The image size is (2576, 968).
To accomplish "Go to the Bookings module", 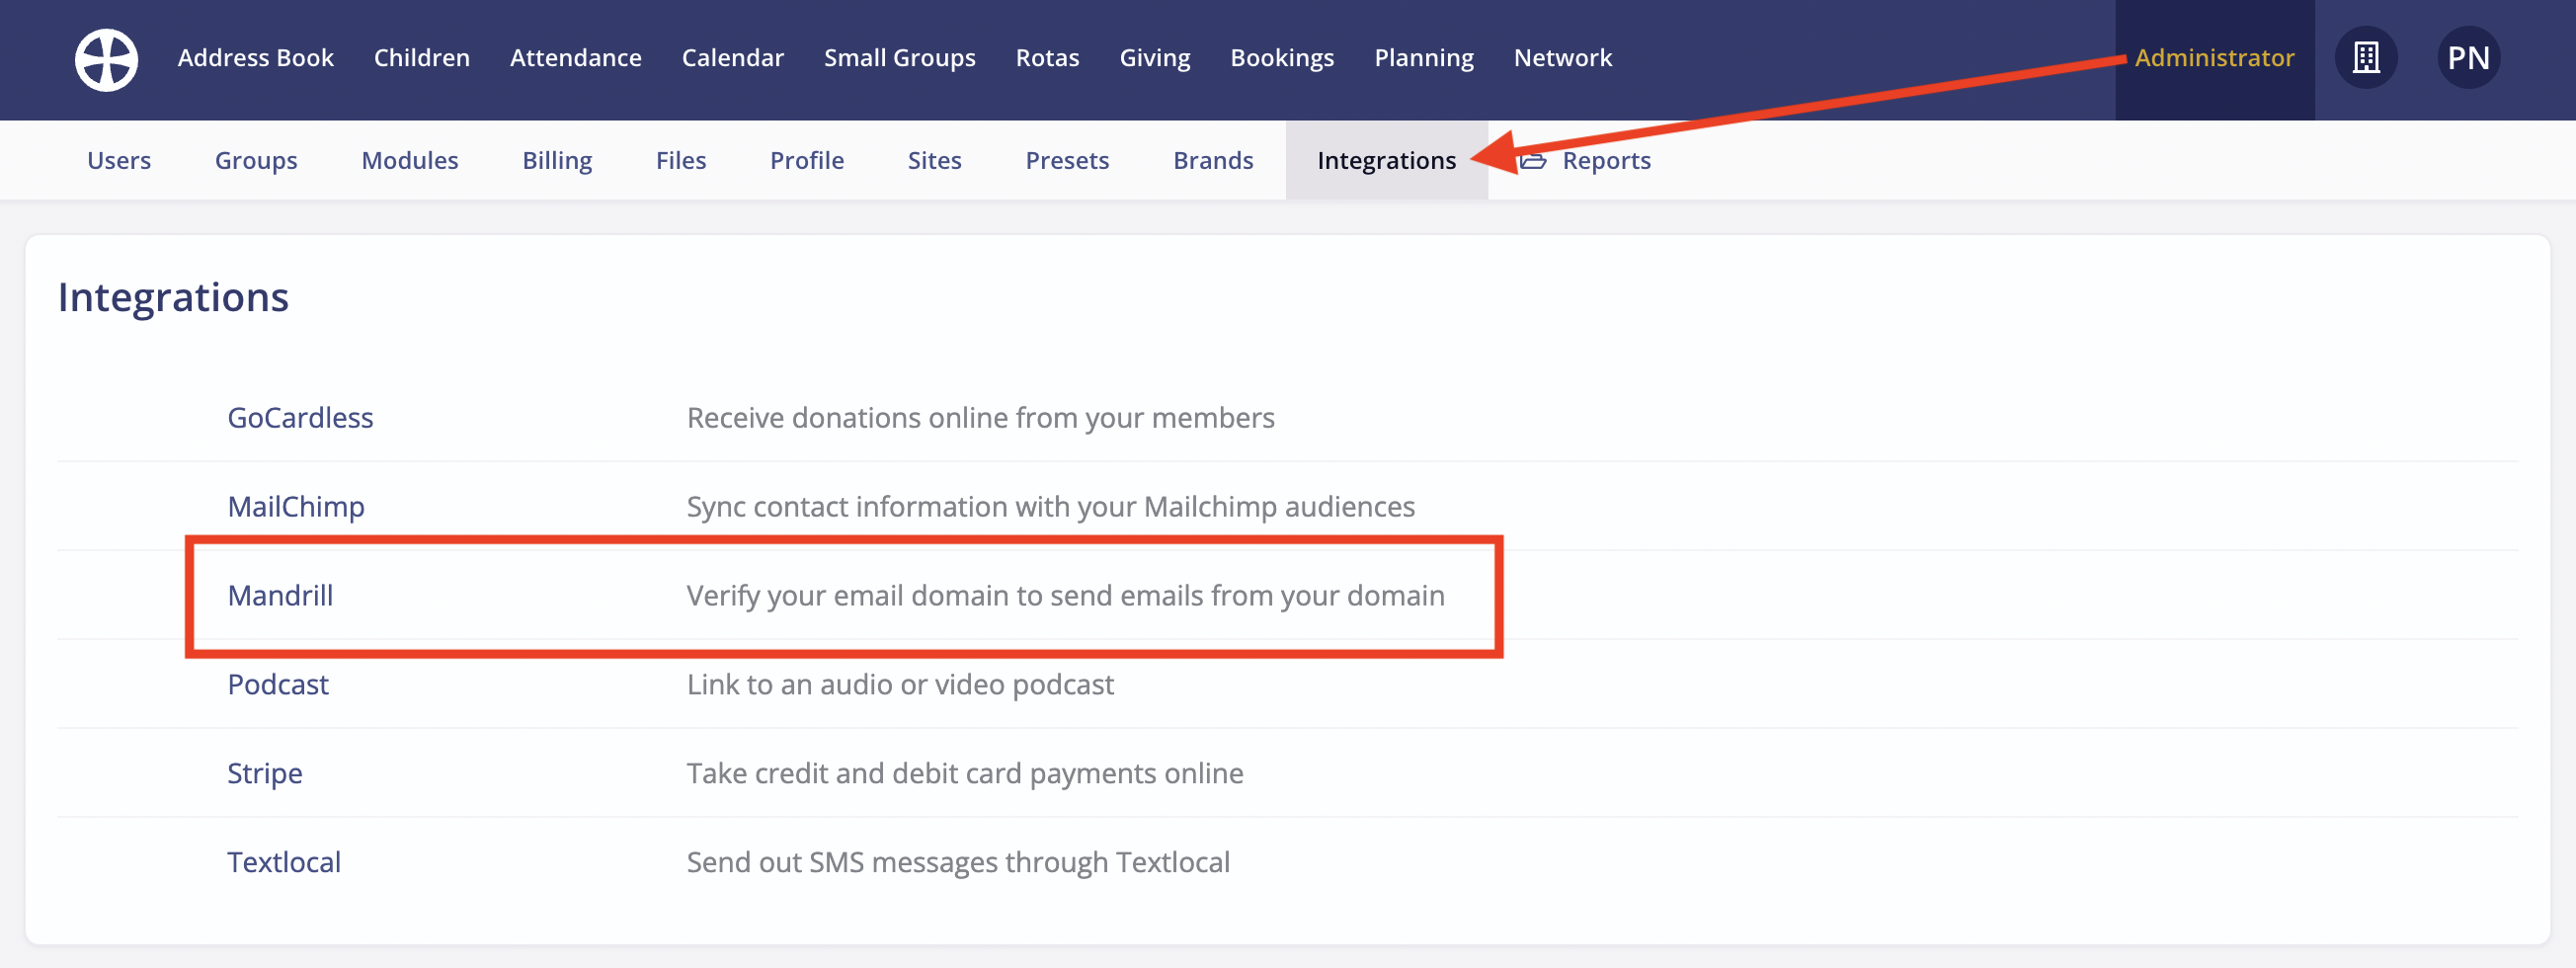I will (x=1282, y=58).
